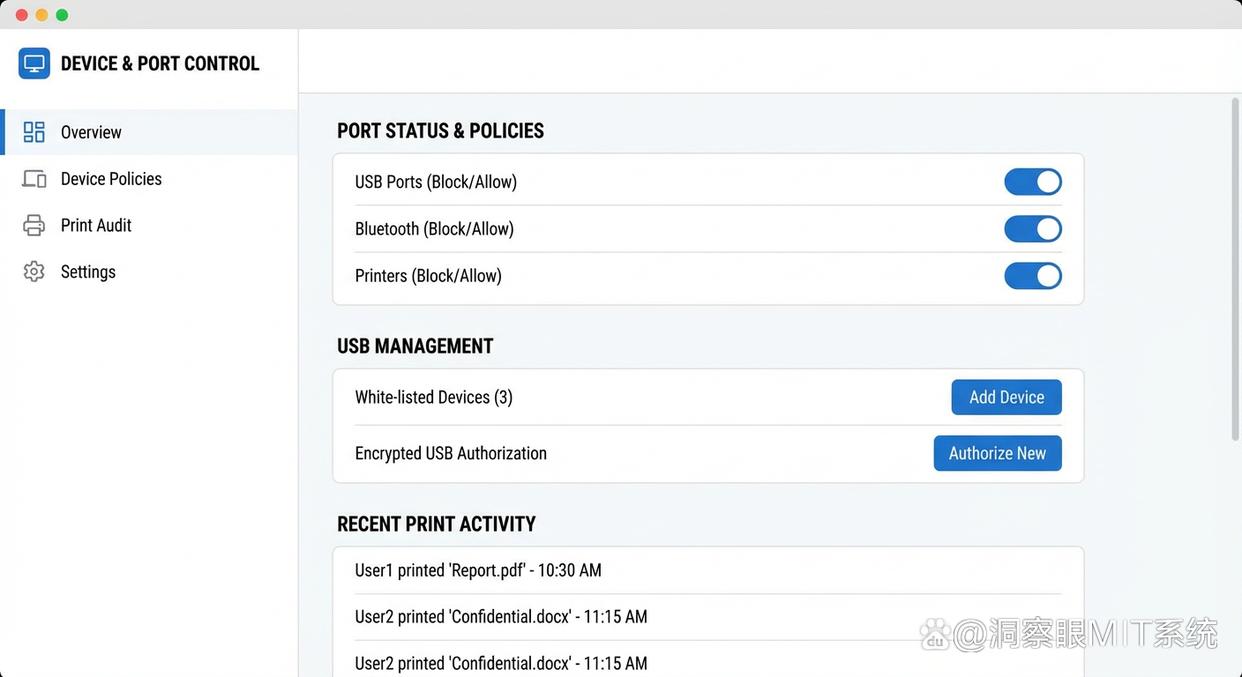Click the Device & Port Control monitor logo
1242x677 pixels.
(x=34, y=63)
